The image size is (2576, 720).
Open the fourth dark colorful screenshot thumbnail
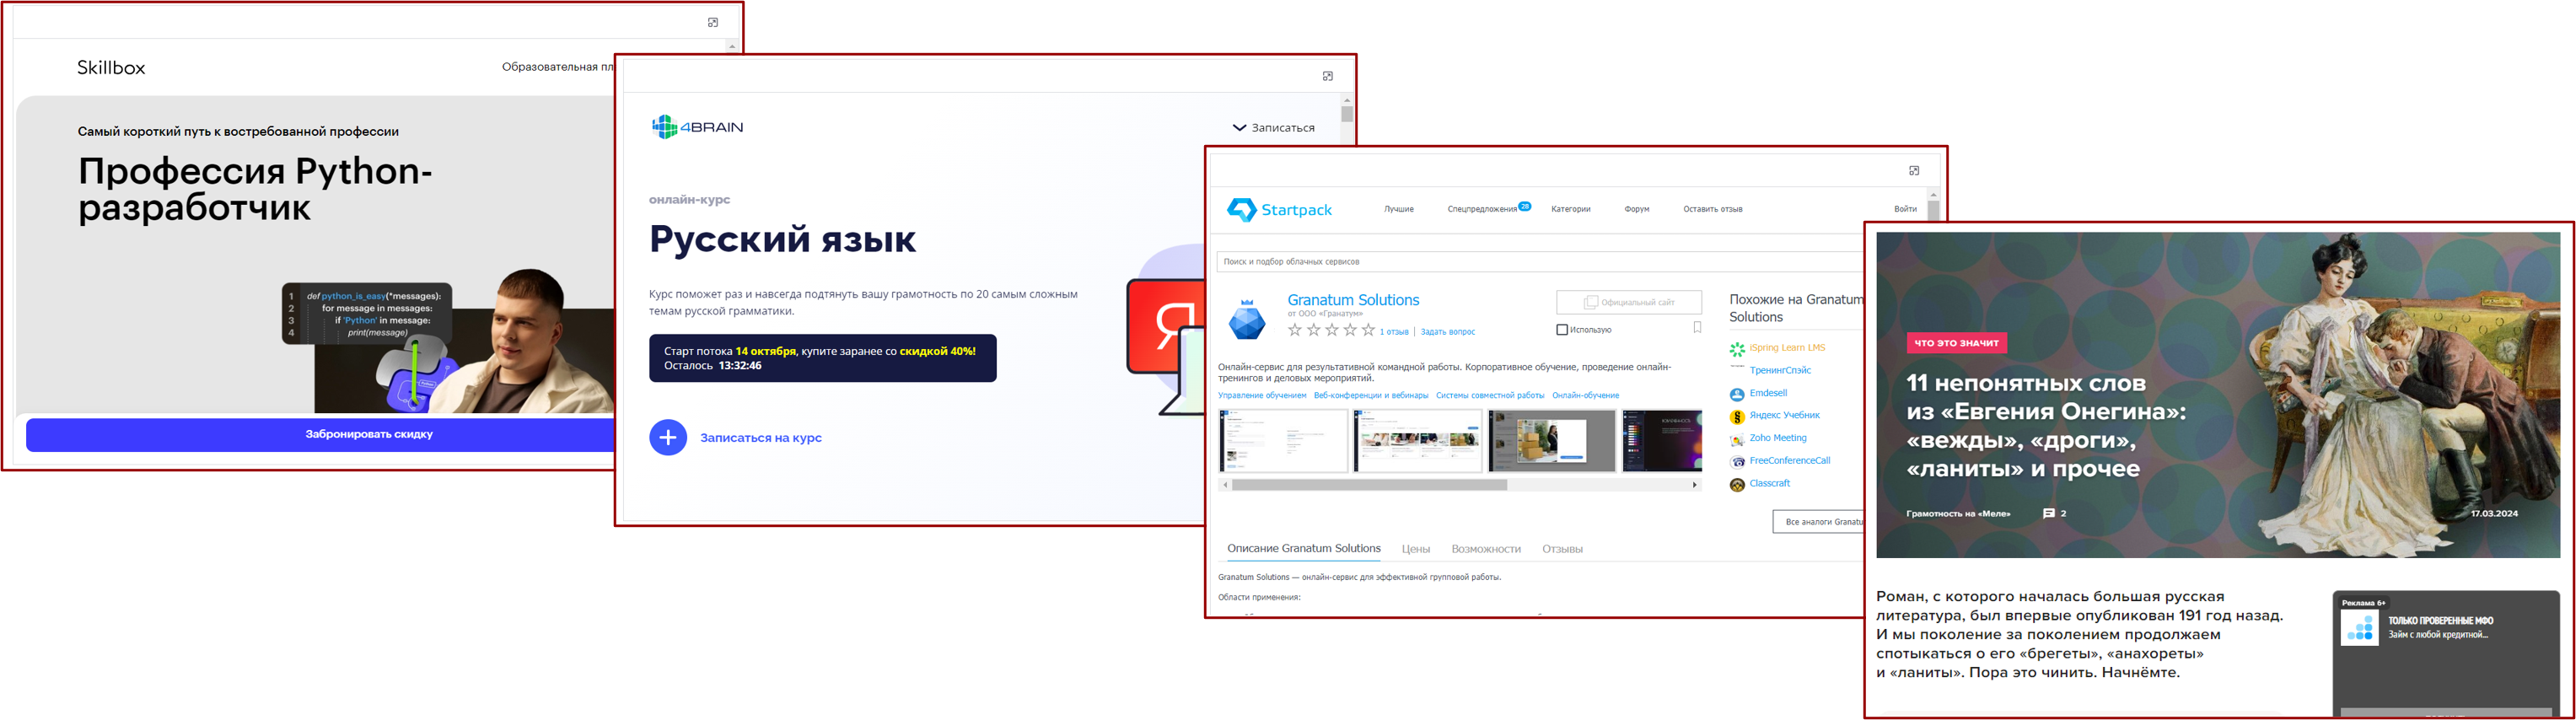(x=1662, y=440)
